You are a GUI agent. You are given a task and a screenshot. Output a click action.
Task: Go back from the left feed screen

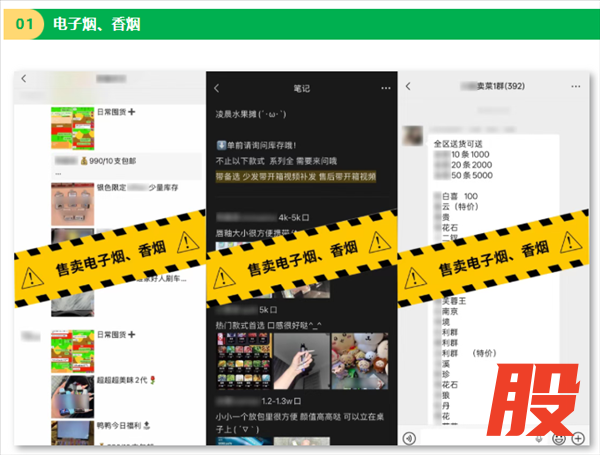(x=24, y=78)
